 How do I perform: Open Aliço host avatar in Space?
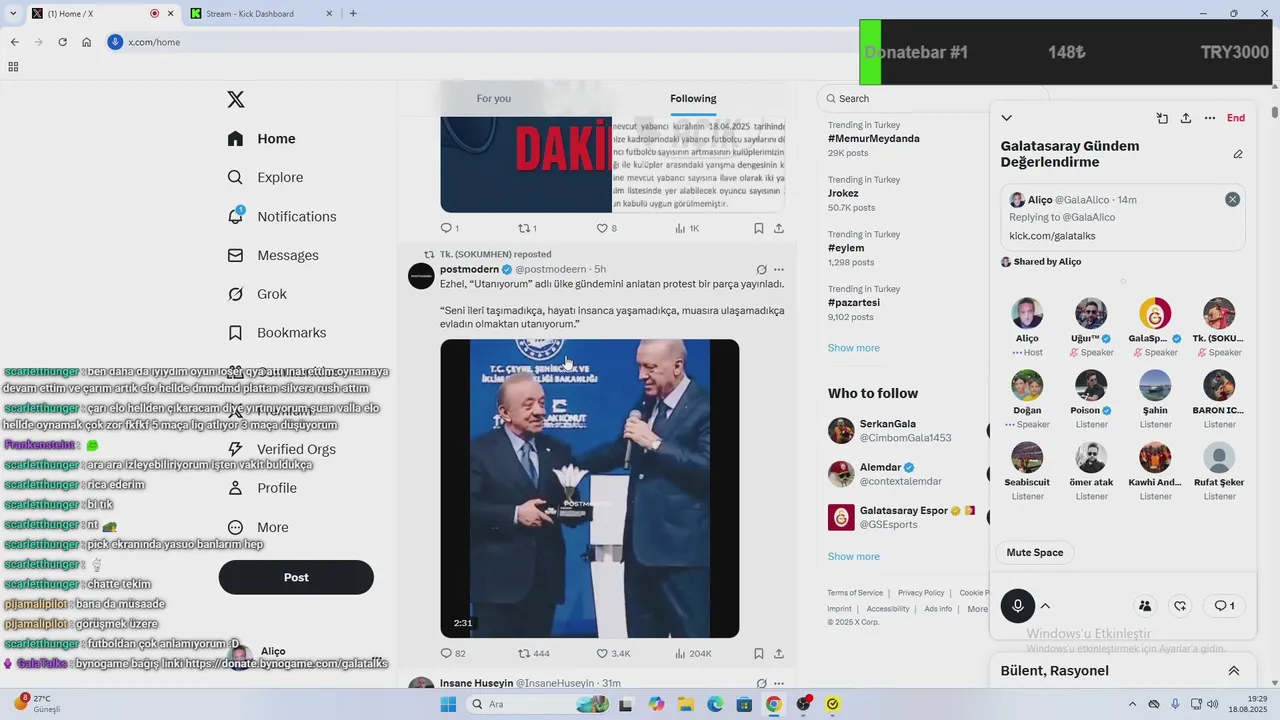1027,313
